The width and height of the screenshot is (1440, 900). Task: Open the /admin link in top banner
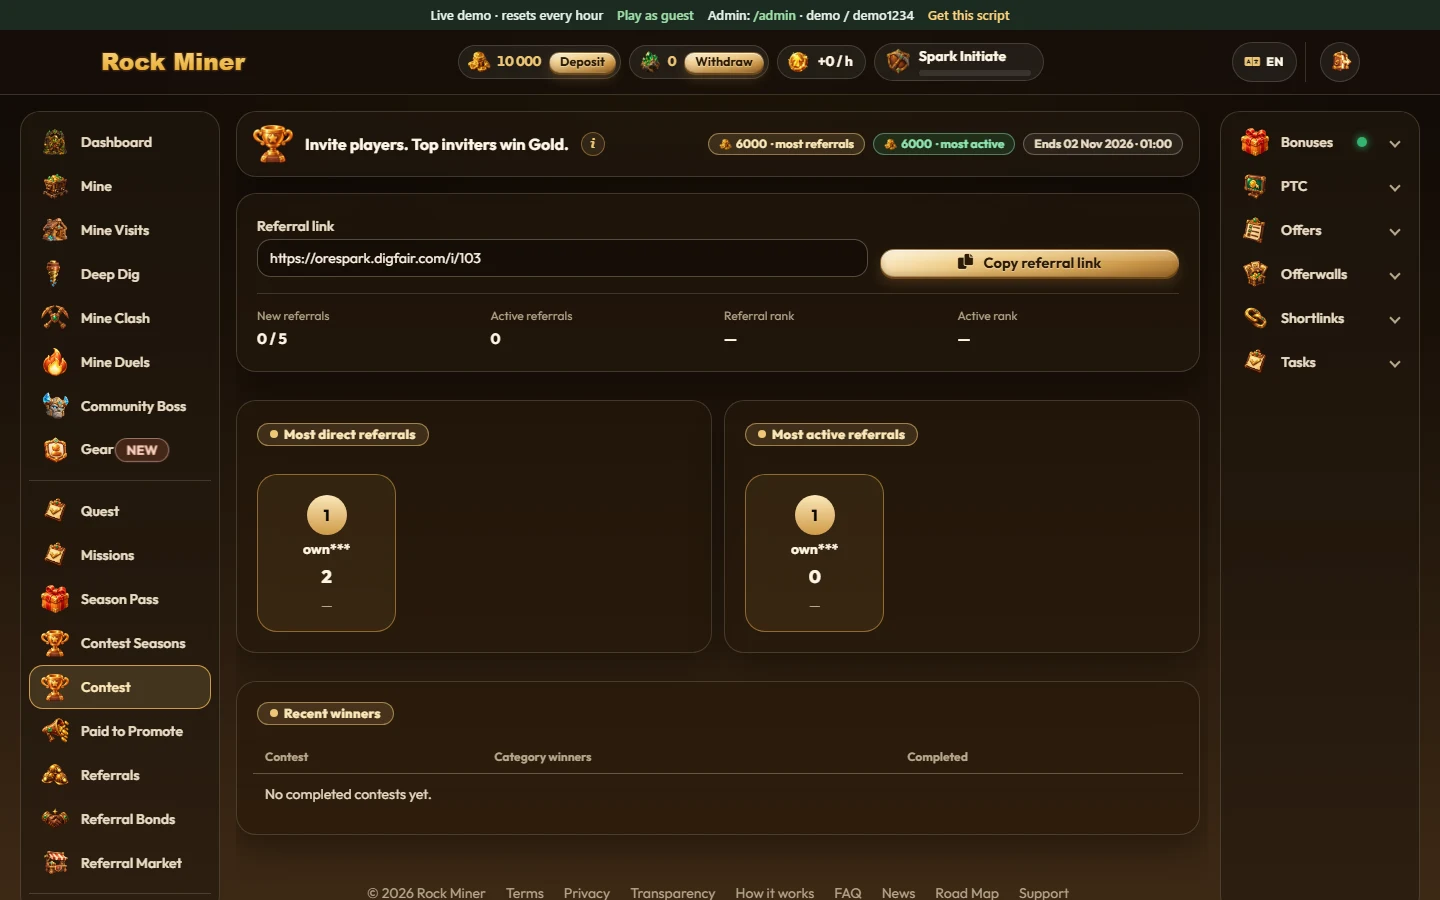tap(775, 15)
